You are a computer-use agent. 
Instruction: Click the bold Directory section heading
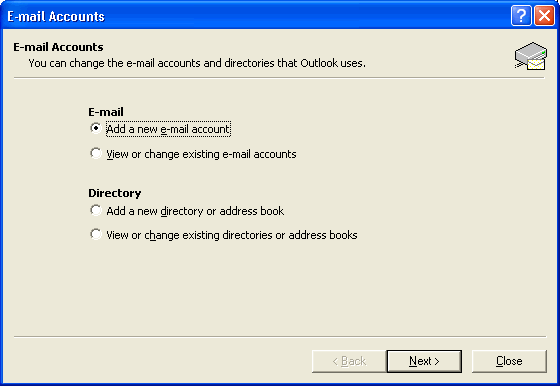tap(115, 193)
